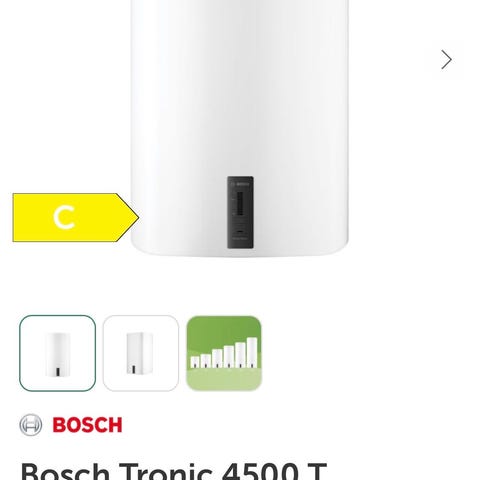Click the small Bosch logo on the heater panel
The height and width of the screenshot is (480, 480).
tap(241, 184)
